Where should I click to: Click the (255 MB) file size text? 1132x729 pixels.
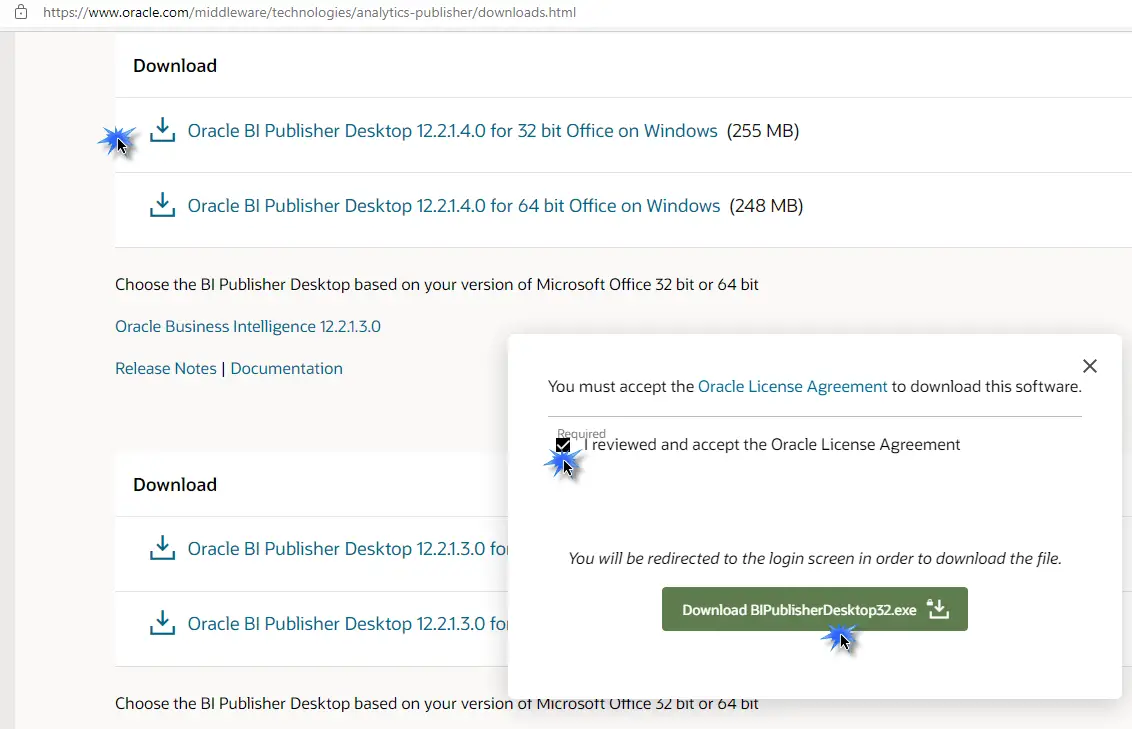tap(763, 131)
